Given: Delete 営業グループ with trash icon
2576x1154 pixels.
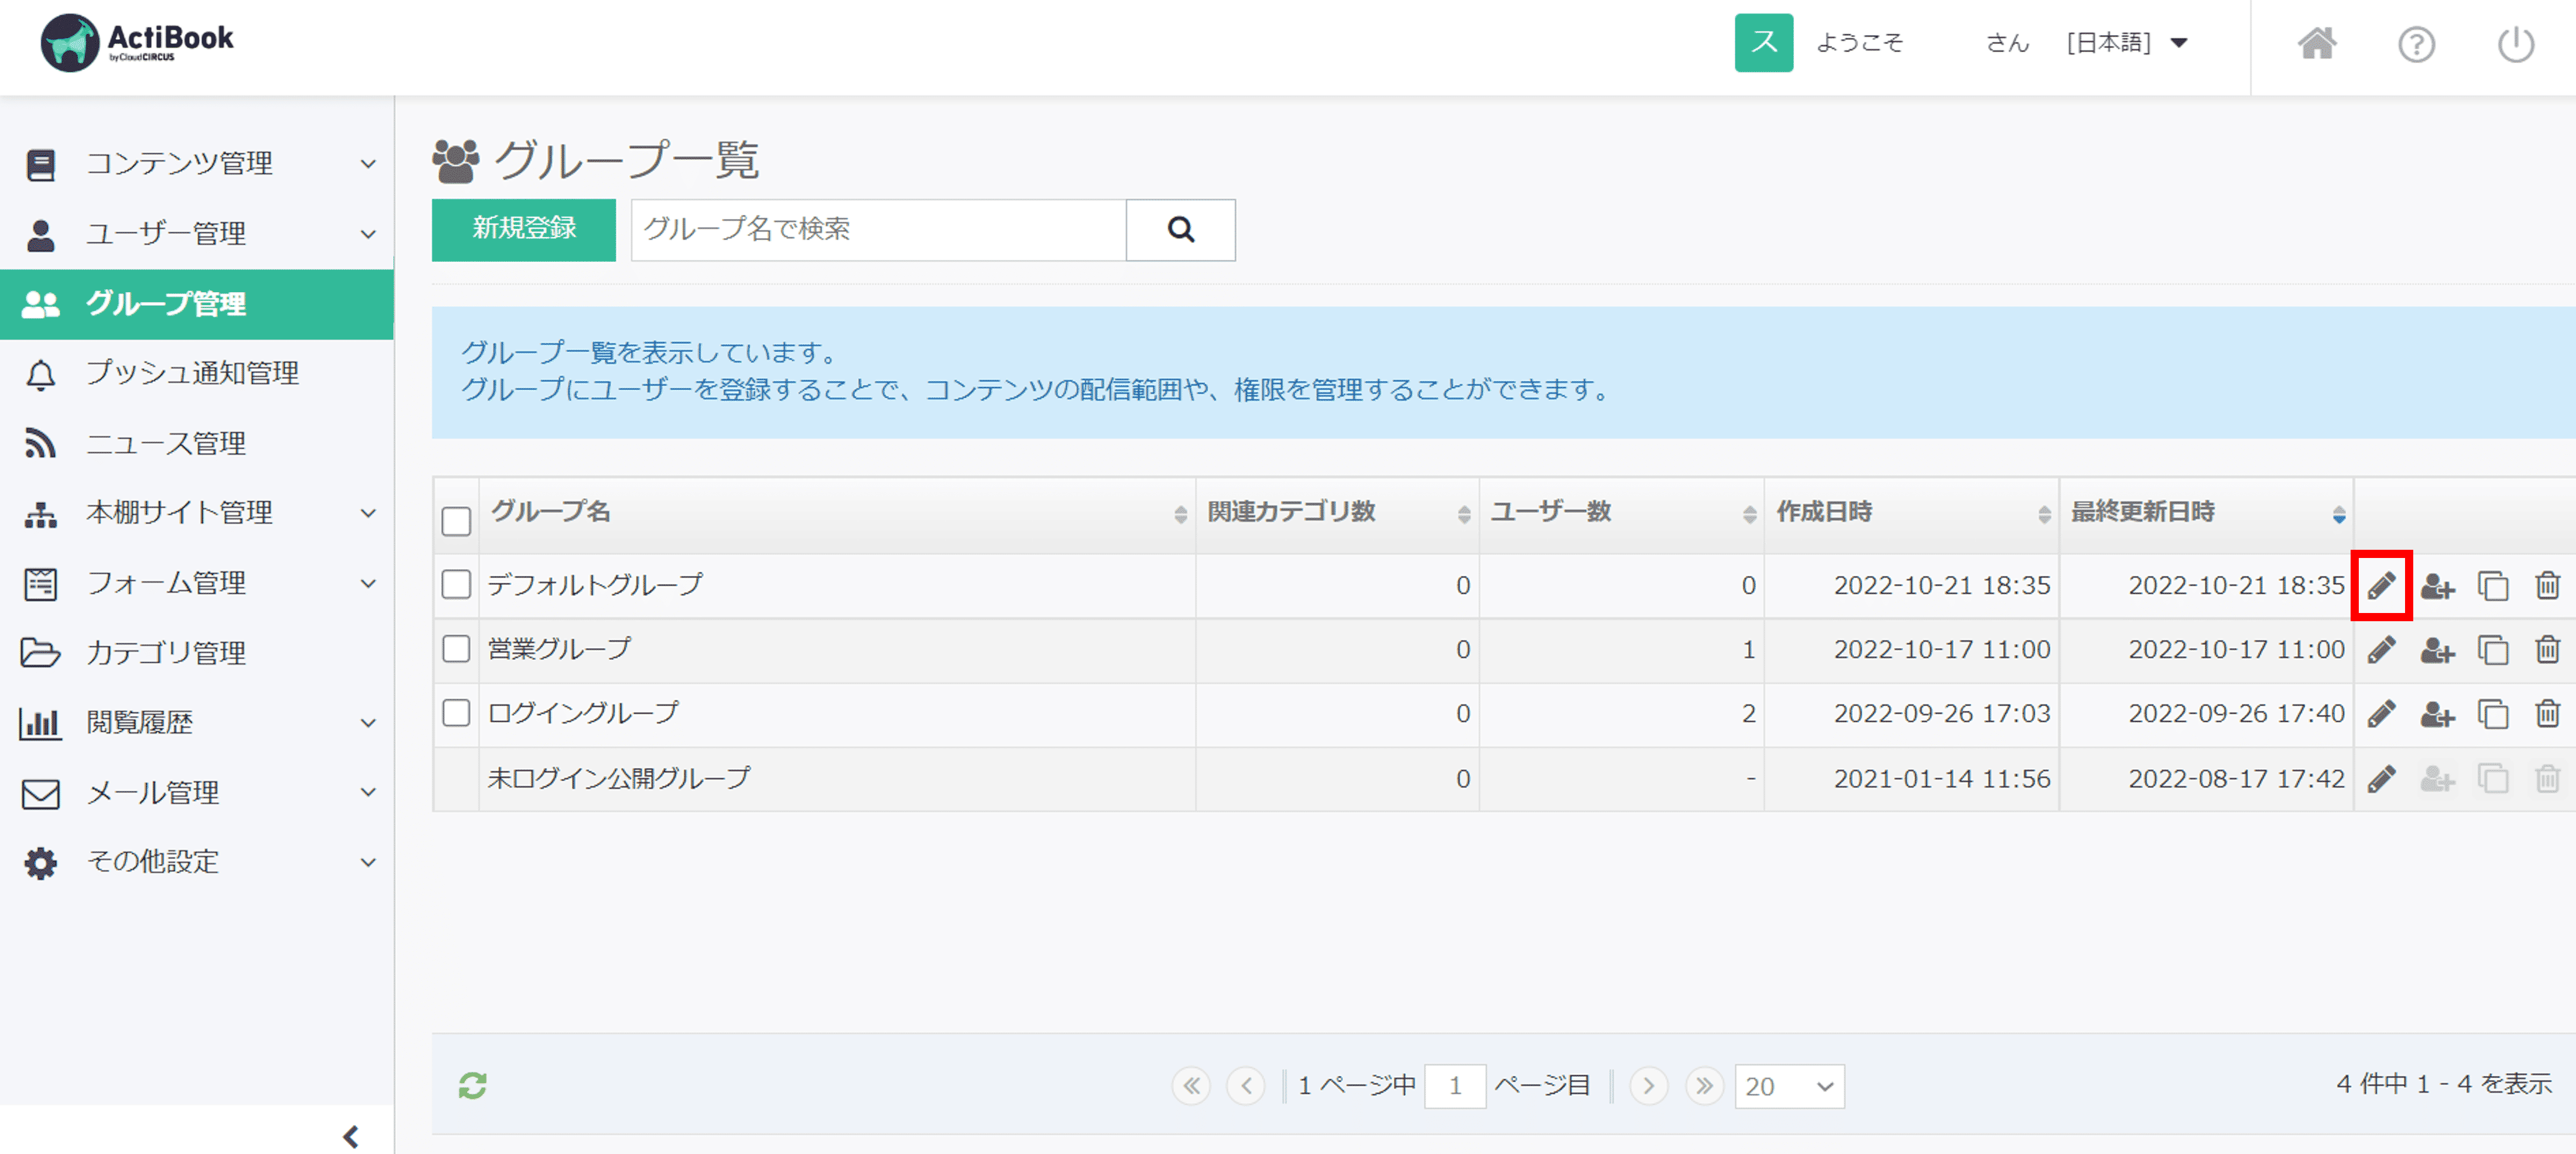Looking at the screenshot, I should [2547, 650].
